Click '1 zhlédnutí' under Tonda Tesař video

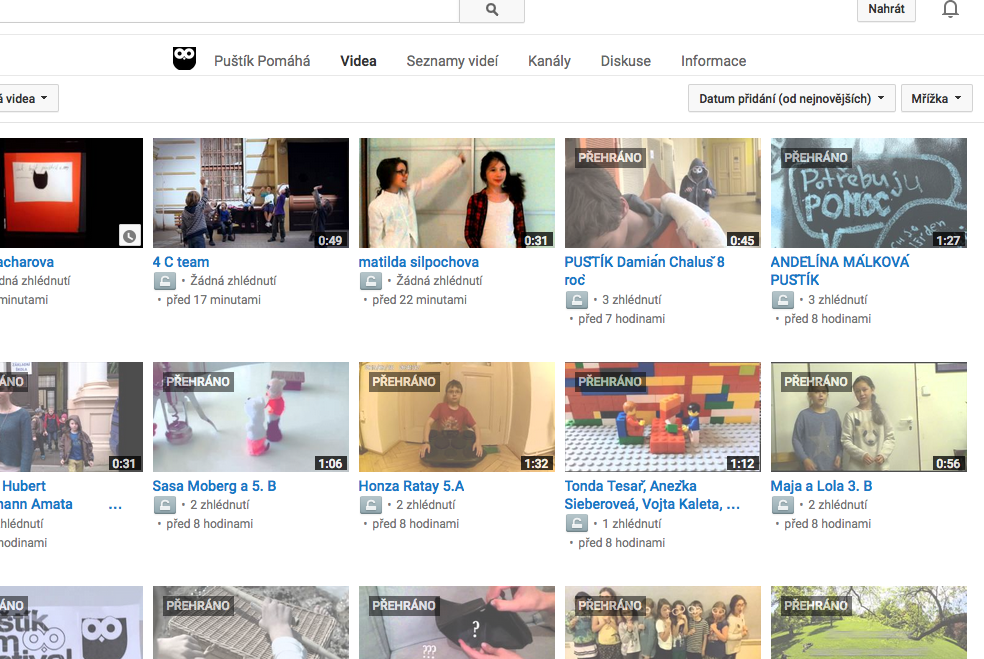(x=631, y=523)
